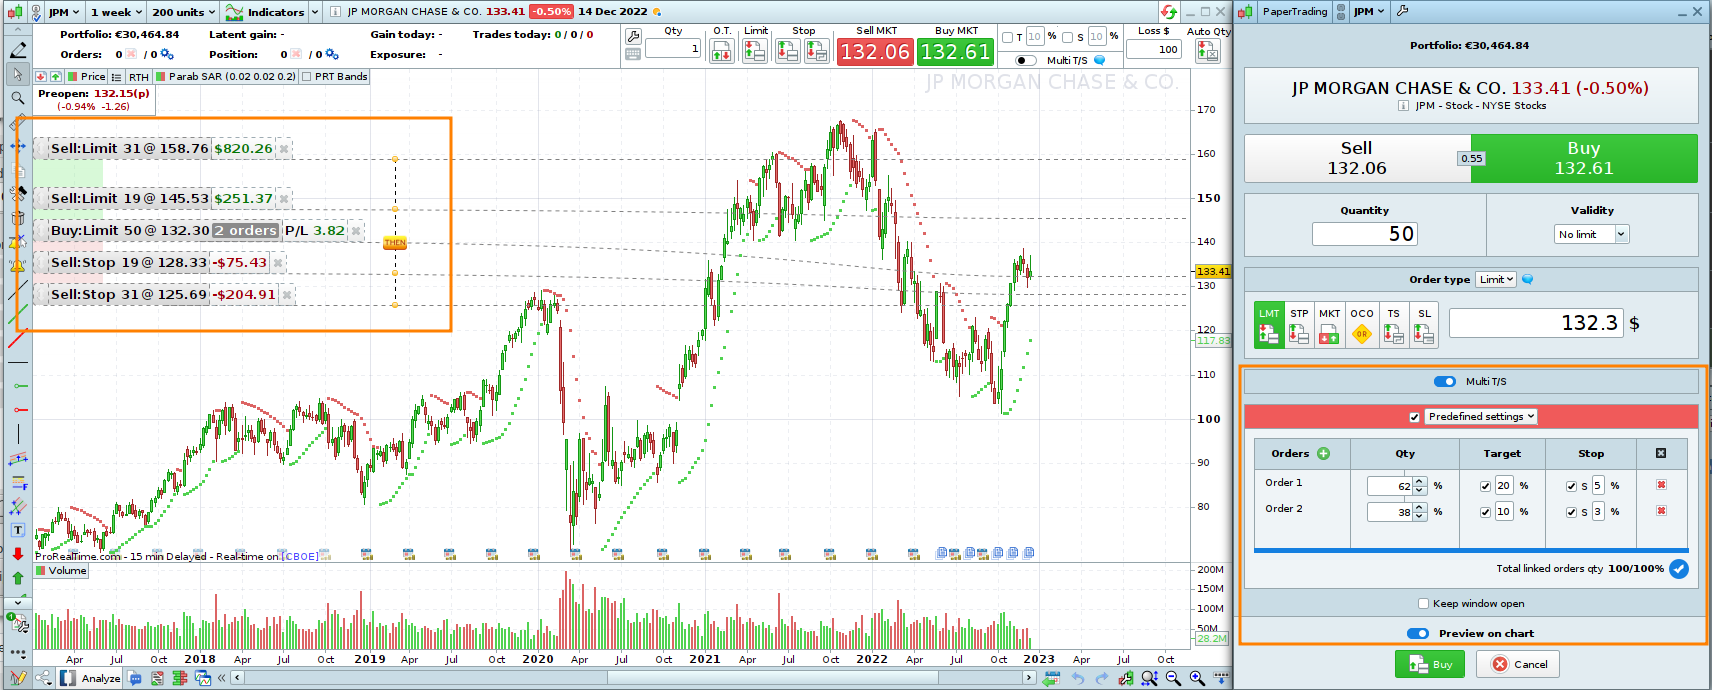This screenshot has height=690, width=1712.
Task: Add a new linked order with plus icon
Action: [x=1324, y=454]
